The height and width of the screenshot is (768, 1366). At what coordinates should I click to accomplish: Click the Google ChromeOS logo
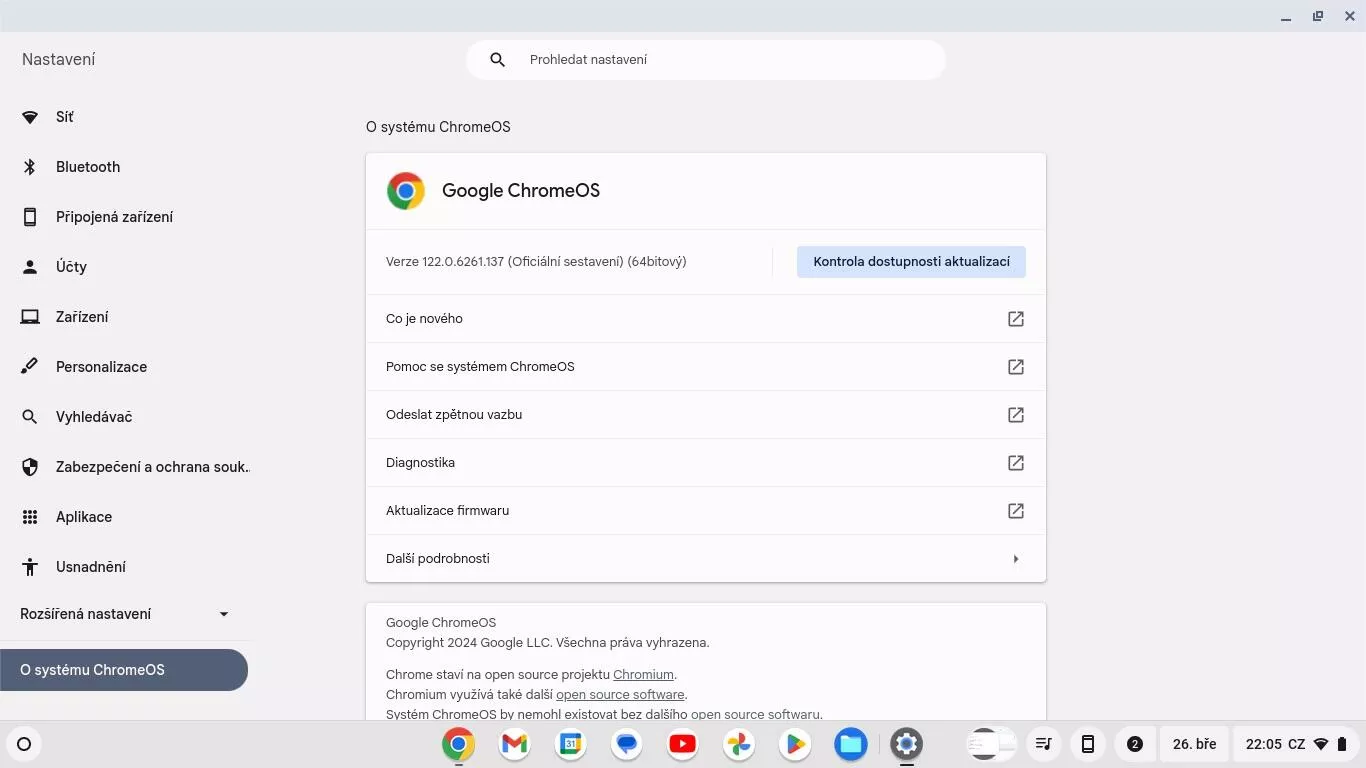coord(406,191)
